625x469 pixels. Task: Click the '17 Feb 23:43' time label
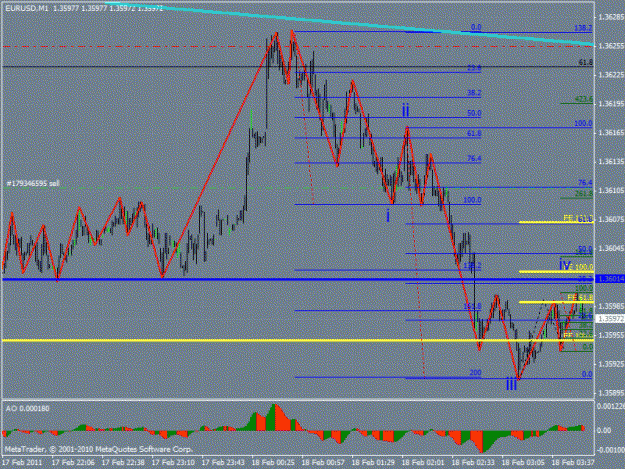coord(223,463)
